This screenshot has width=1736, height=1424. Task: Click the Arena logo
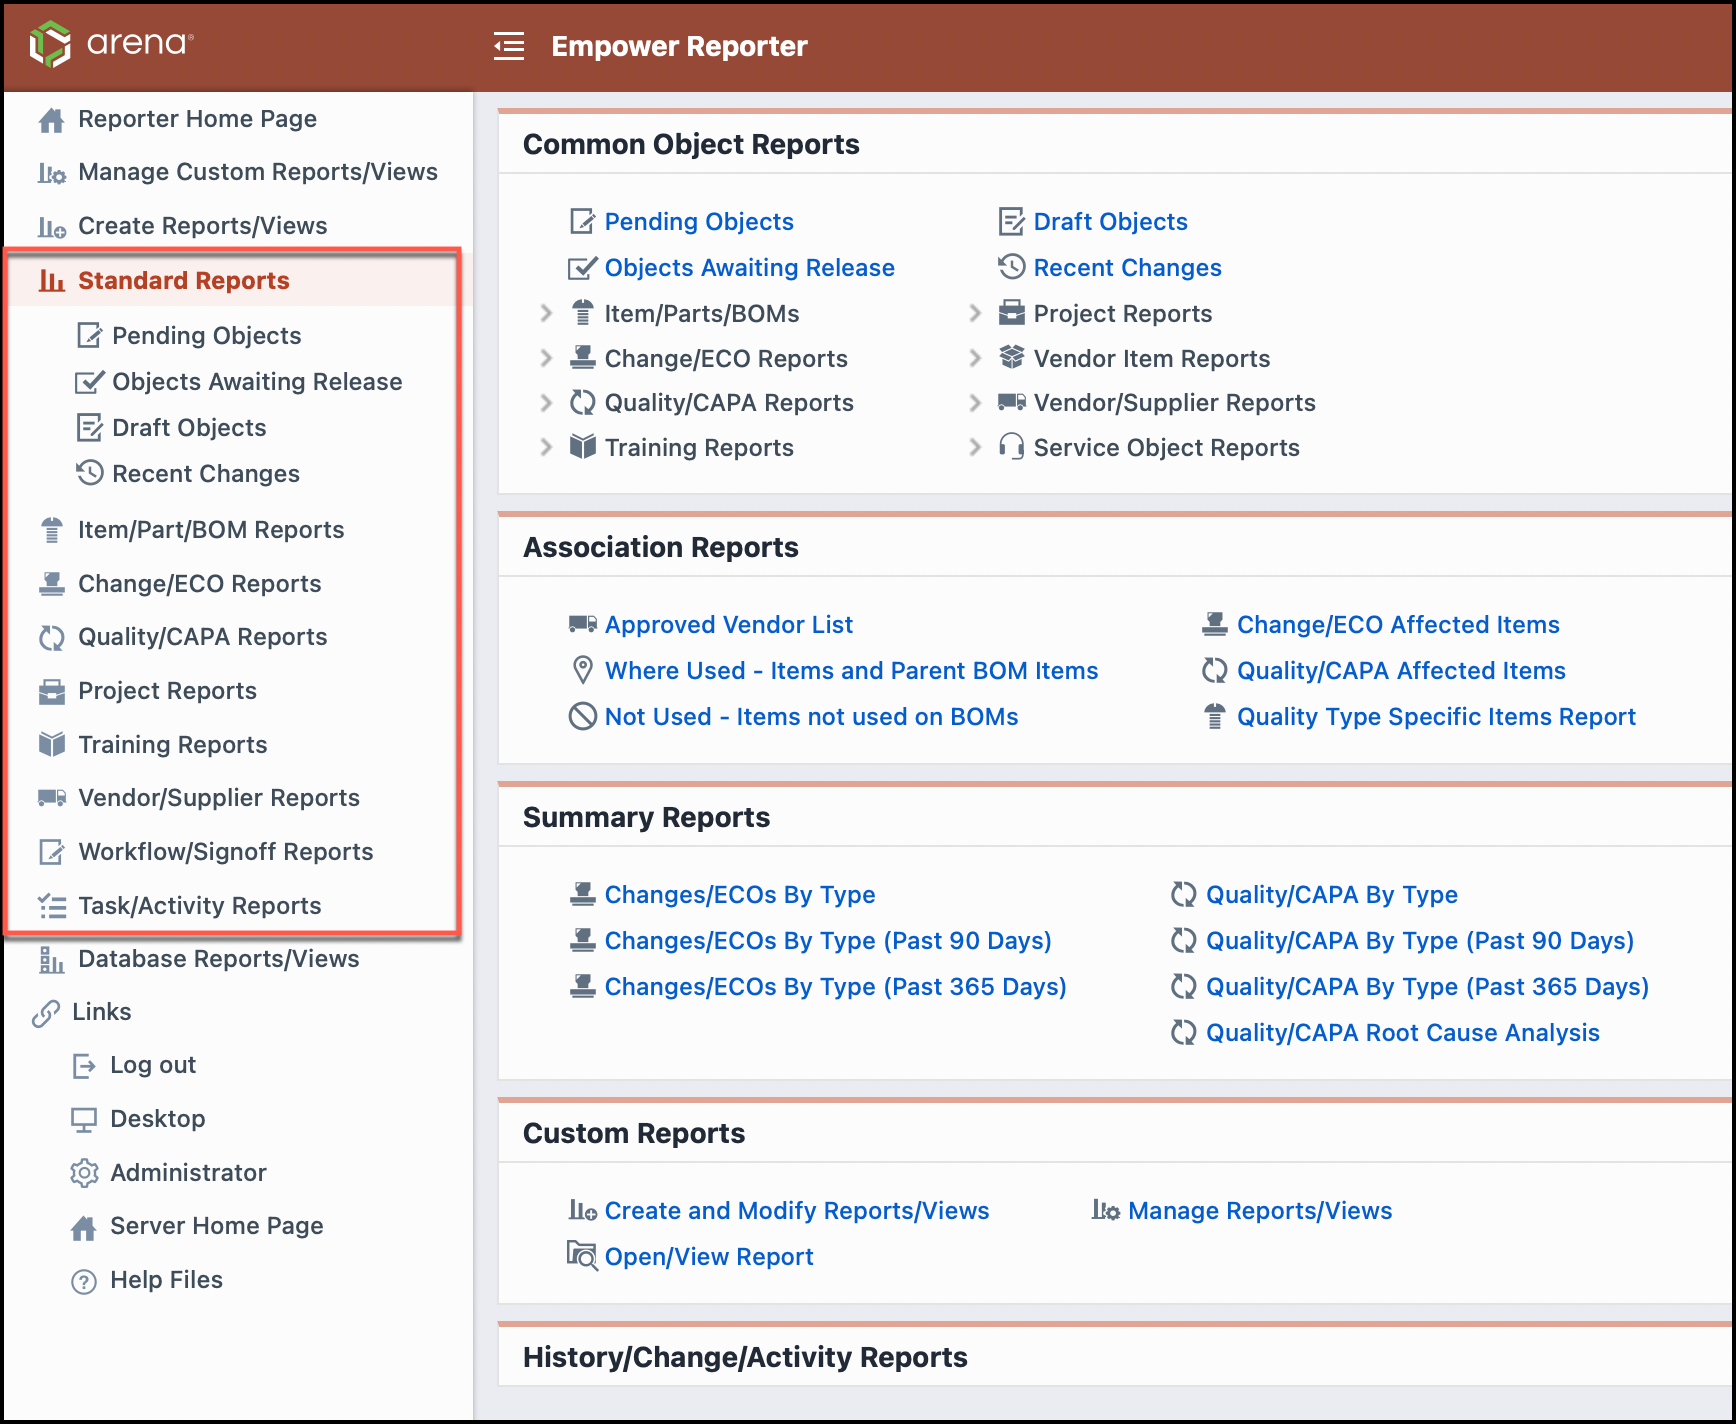[x=111, y=44]
